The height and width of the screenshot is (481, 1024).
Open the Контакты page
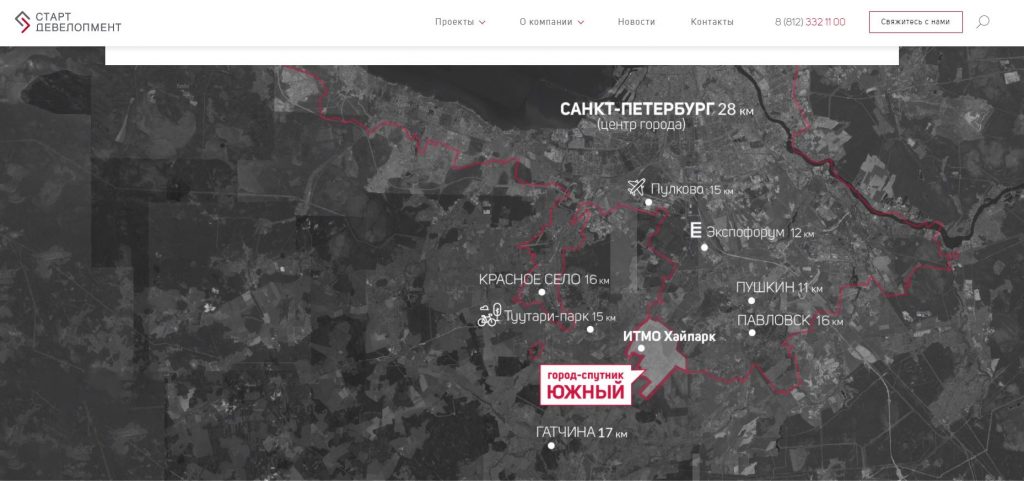click(x=712, y=22)
